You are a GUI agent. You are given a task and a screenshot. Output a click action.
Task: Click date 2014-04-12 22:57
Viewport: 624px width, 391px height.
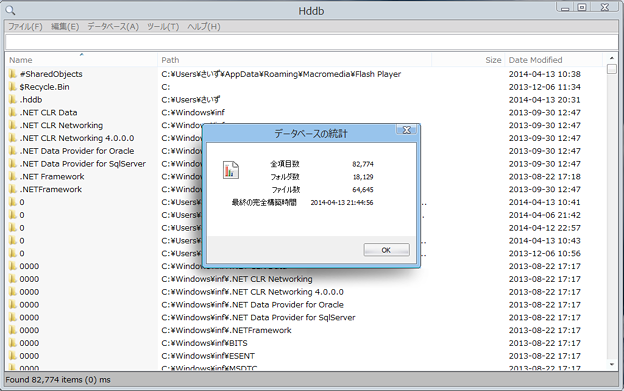[544, 228]
